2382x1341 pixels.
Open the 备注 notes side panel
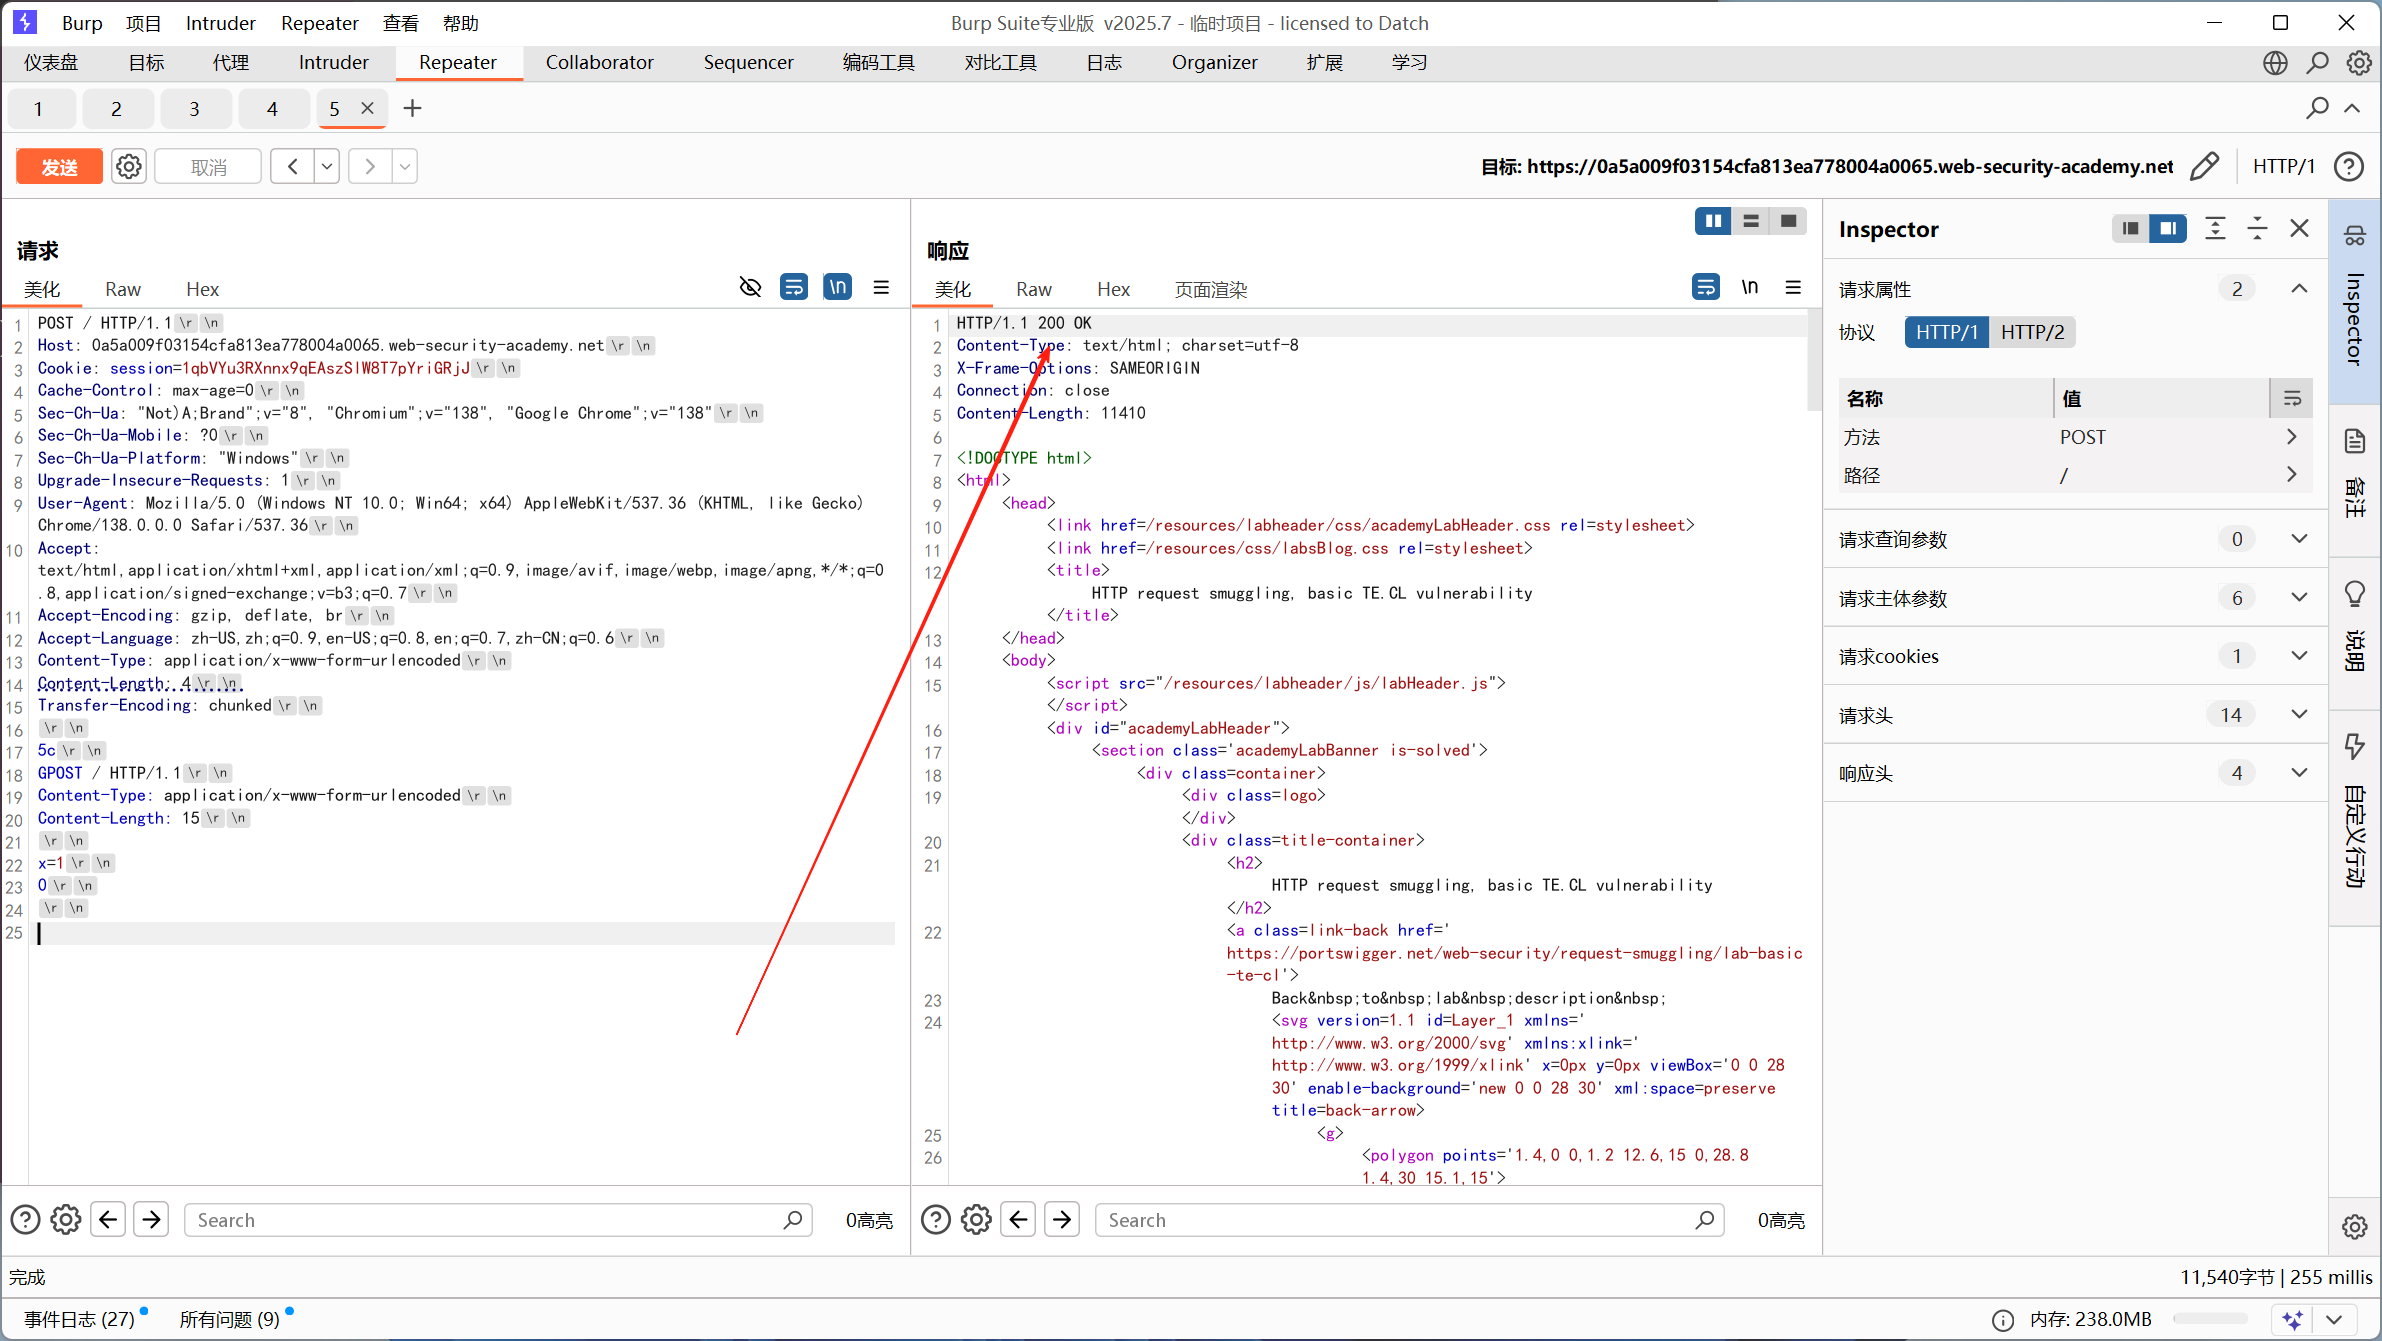pyautogui.click(x=2355, y=480)
